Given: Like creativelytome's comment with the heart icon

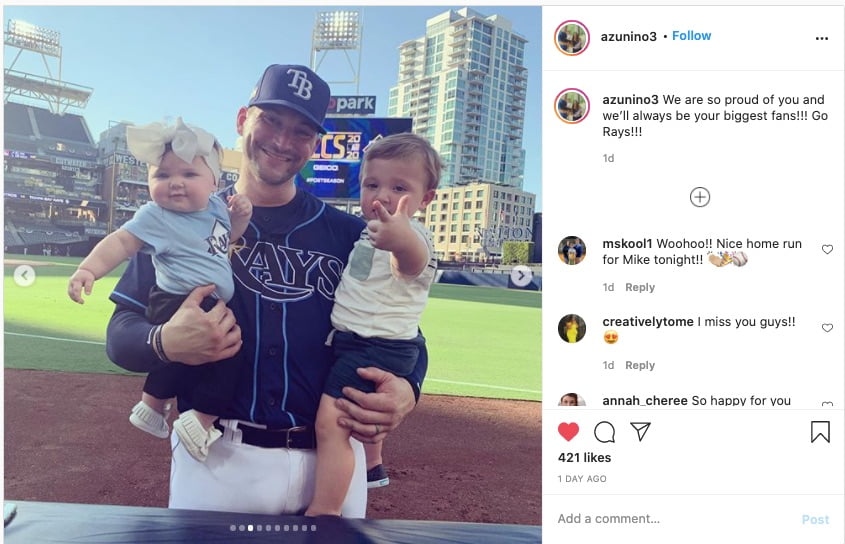Looking at the screenshot, I should pyautogui.click(x=827, y=328).
